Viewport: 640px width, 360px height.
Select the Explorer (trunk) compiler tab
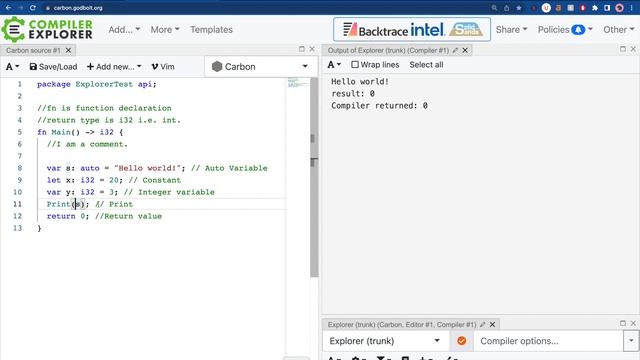(x=402, y=324)
